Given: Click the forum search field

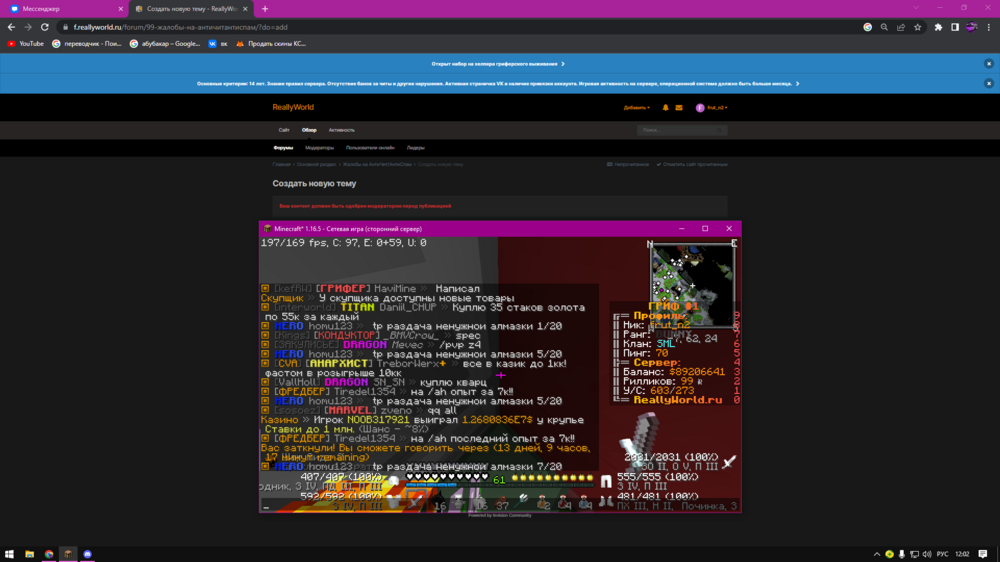Looking at the screenshot, I should coord(677,130).
